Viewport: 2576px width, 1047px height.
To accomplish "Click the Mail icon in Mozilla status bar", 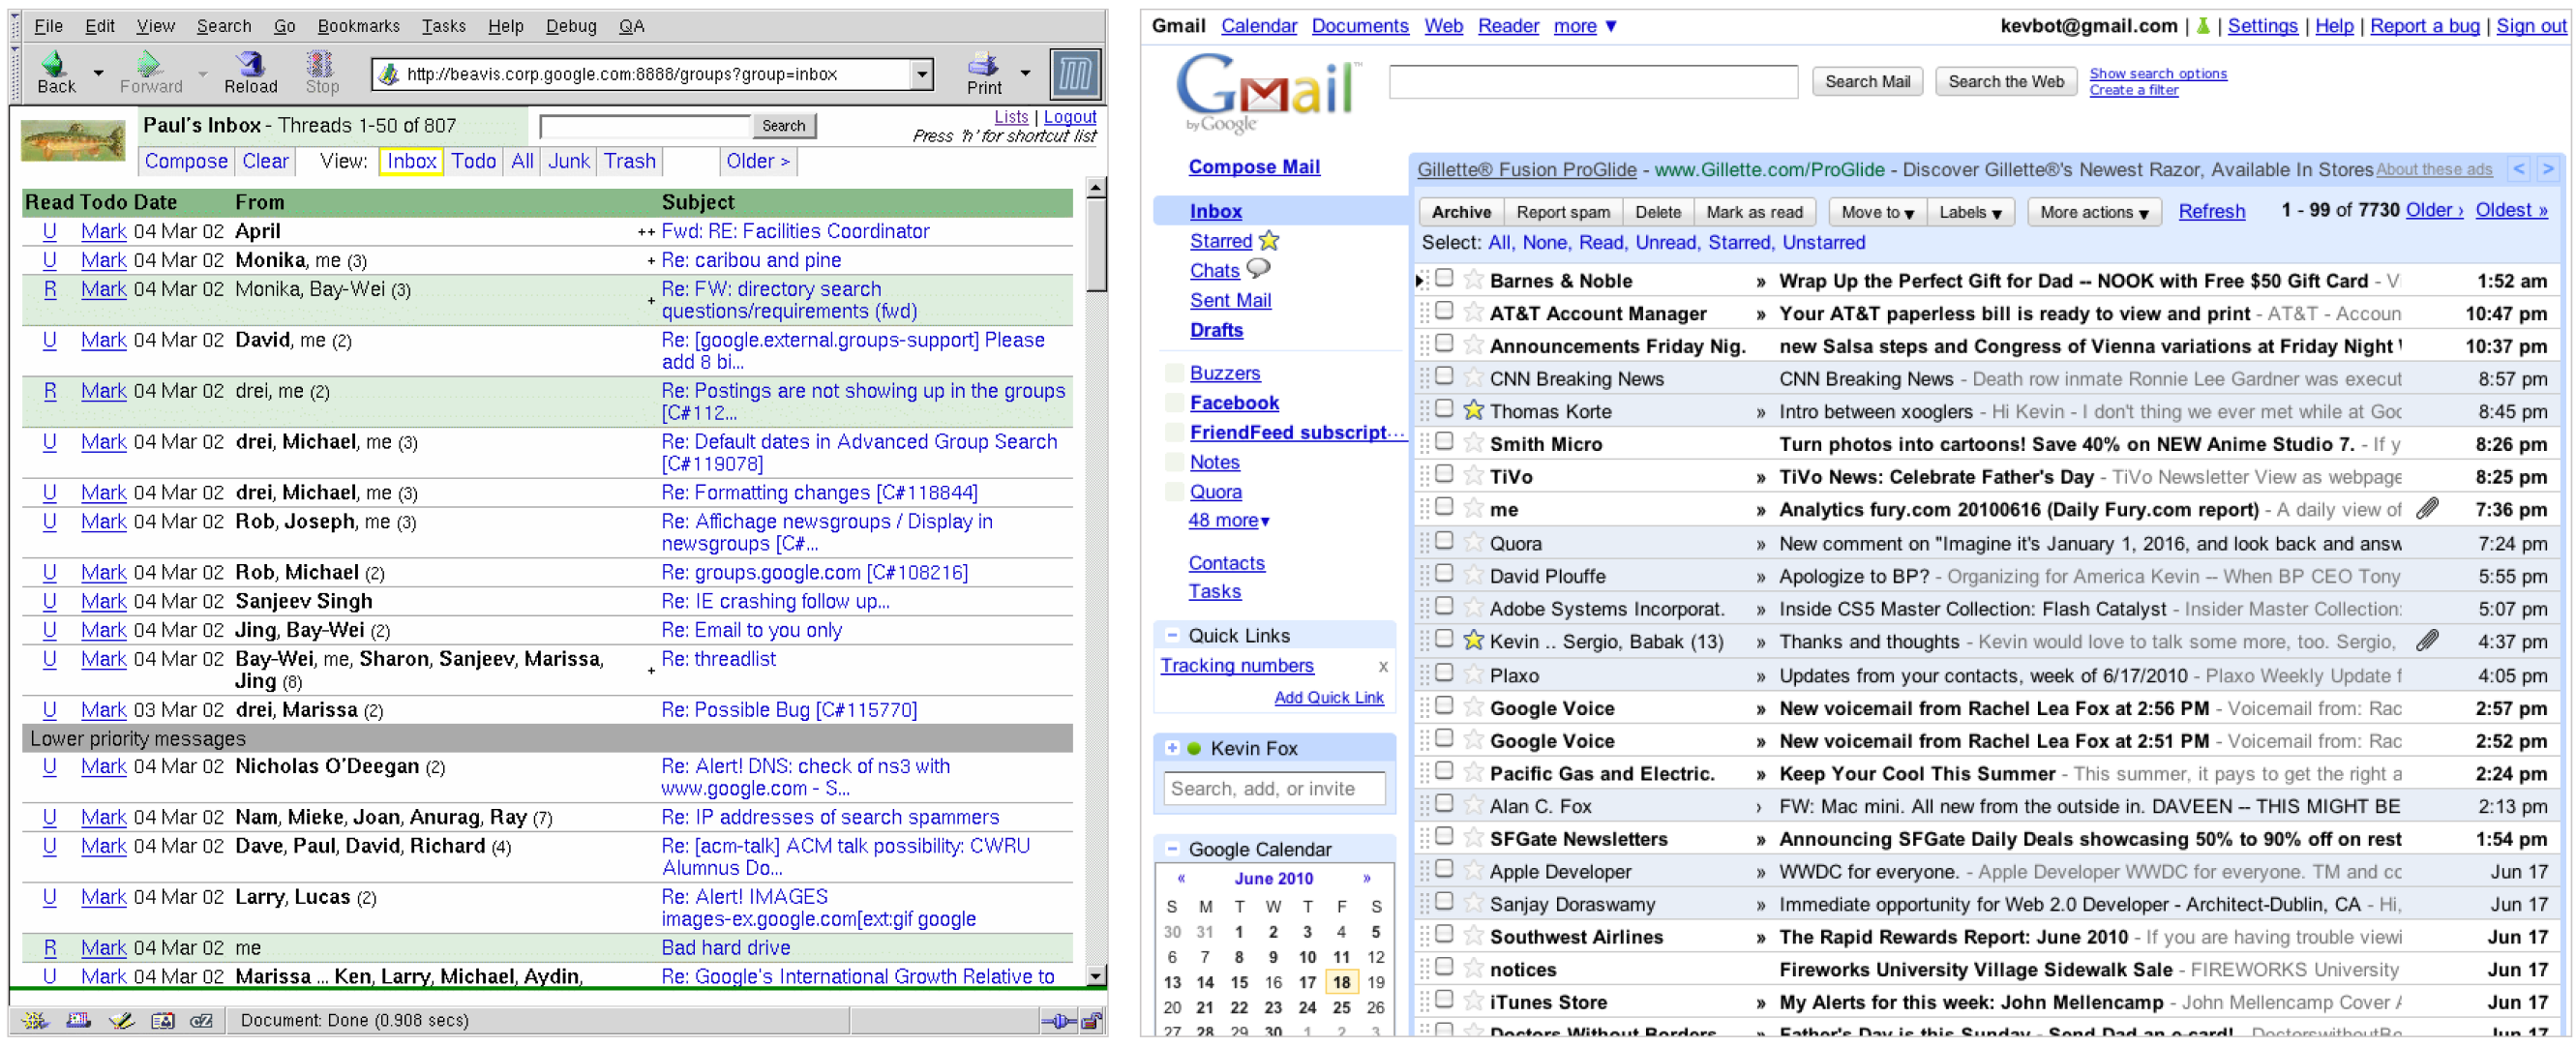I will [78, 1020].
